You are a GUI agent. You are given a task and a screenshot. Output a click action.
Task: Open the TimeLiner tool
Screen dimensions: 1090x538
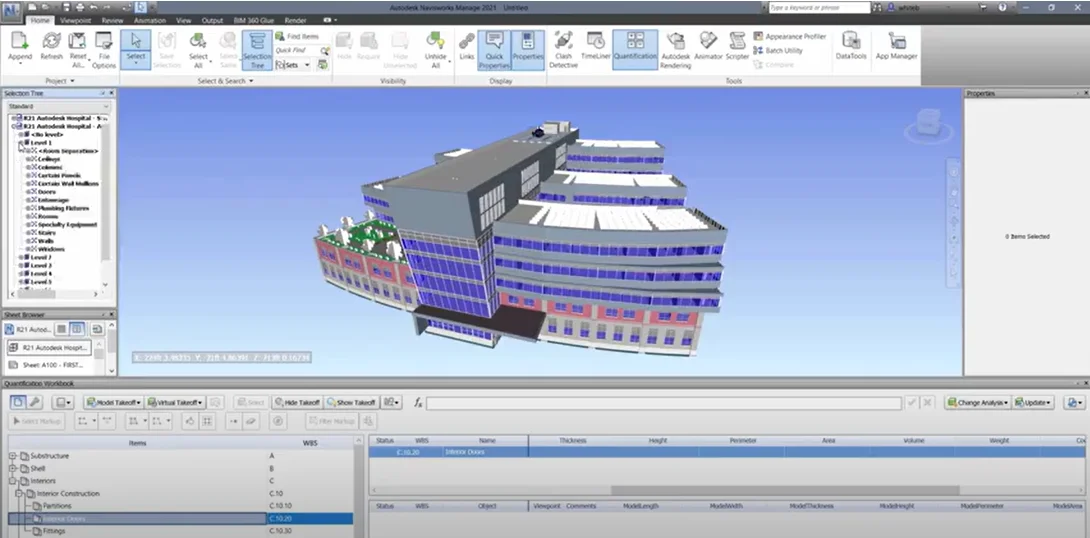pyautogui.click(x=595, y=47)
